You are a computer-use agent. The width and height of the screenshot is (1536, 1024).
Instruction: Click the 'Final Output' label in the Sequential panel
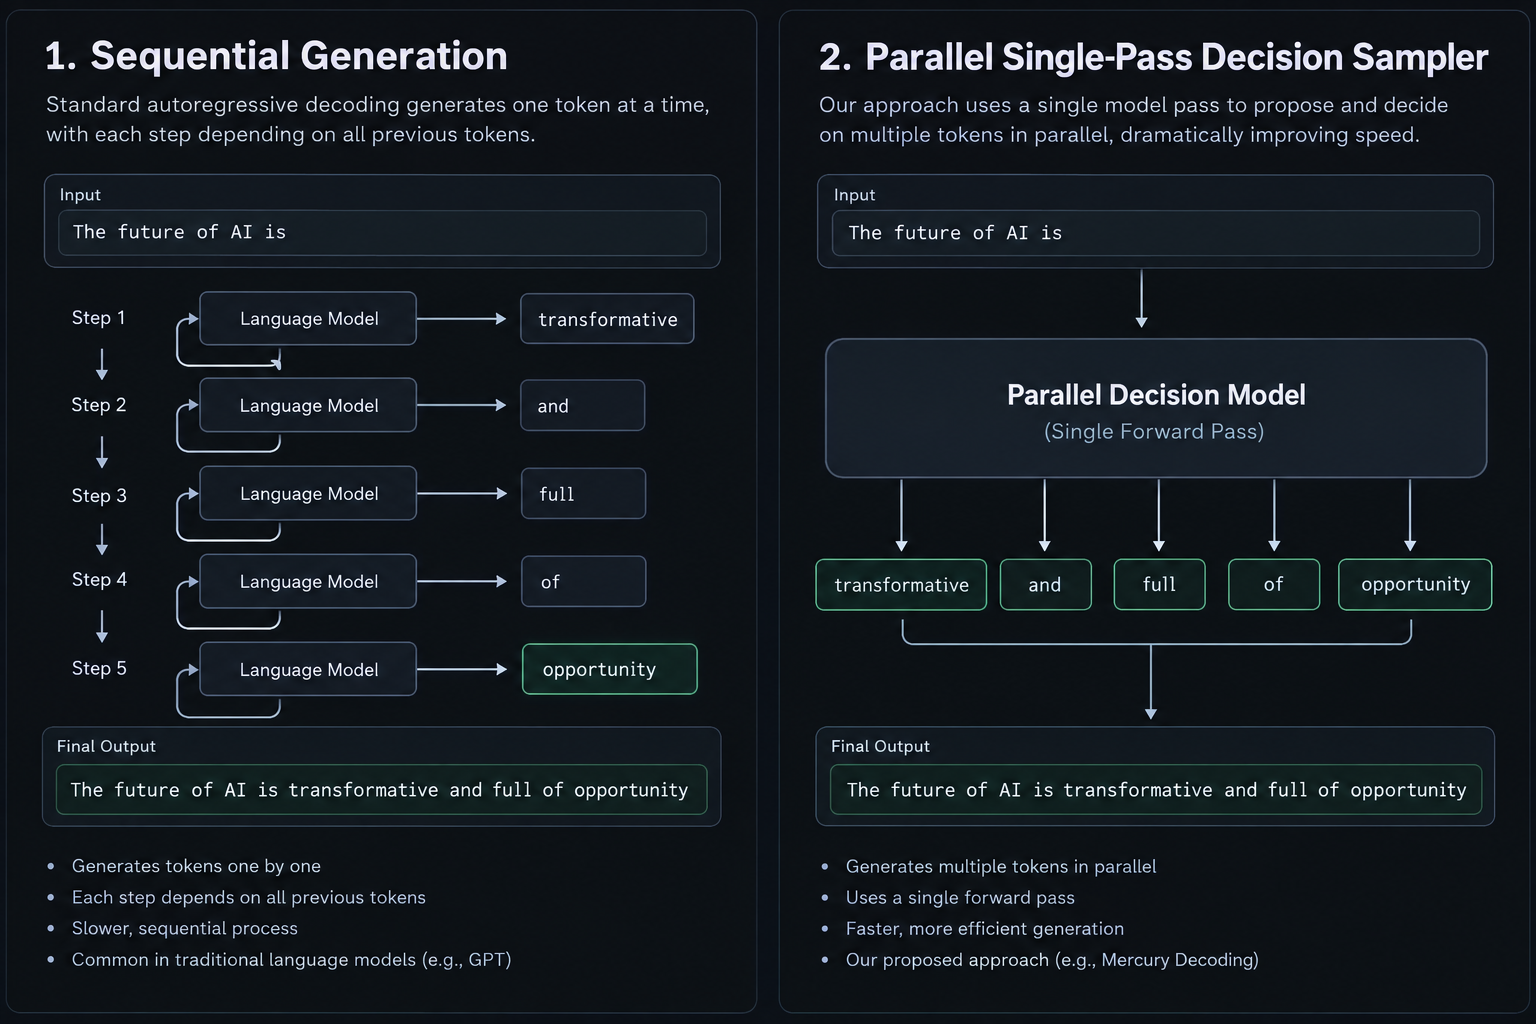106,746
